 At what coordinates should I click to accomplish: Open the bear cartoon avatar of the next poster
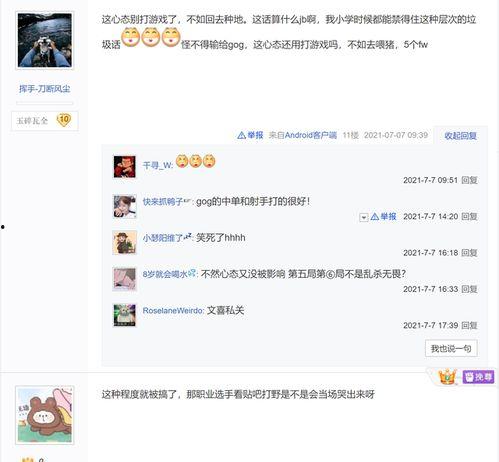coord(44,415)
